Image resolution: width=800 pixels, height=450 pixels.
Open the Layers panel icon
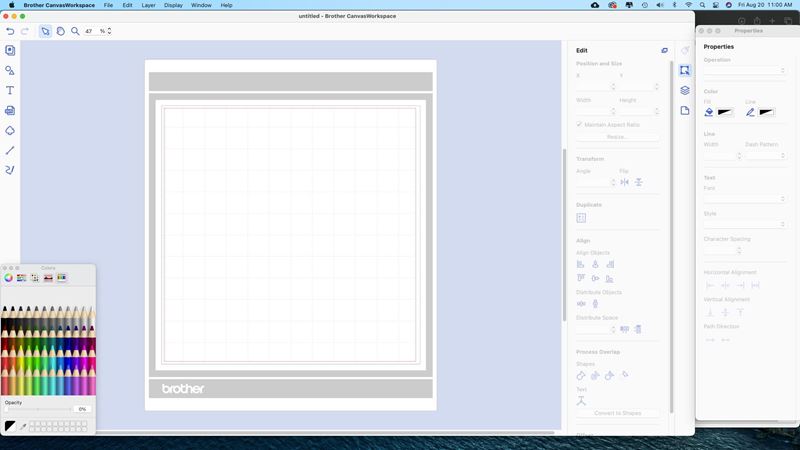click(685, 90)
